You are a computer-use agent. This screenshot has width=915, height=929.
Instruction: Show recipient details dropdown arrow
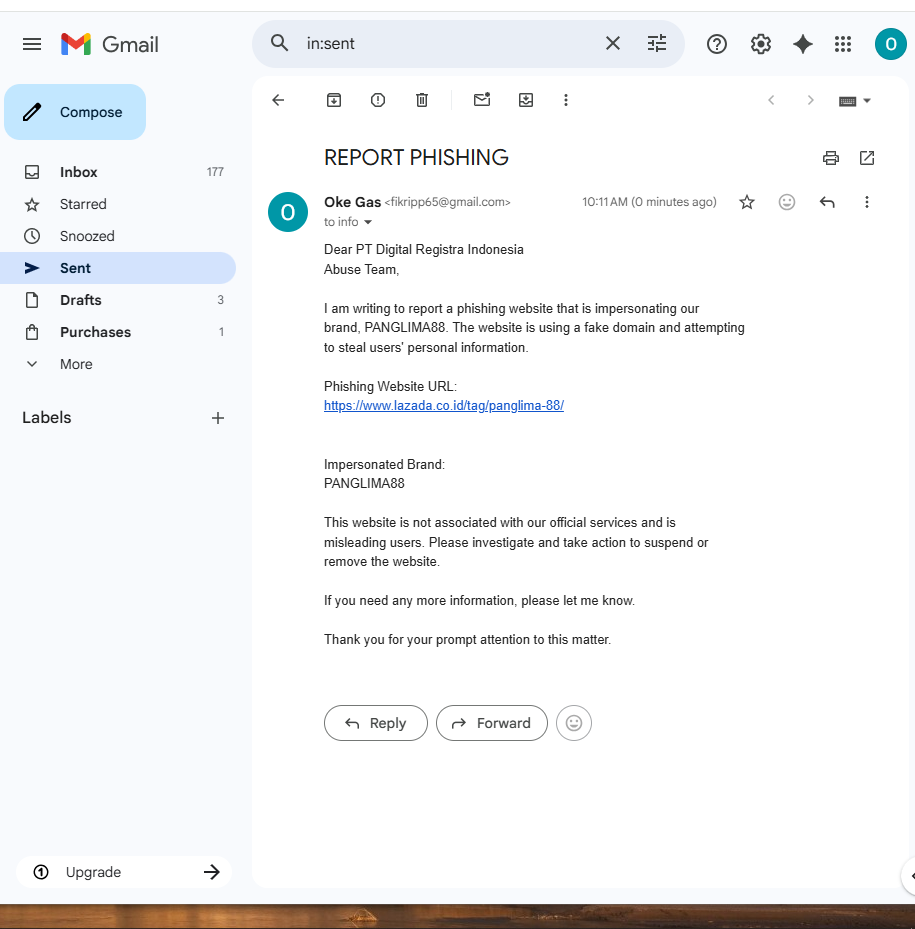[368, 222]
